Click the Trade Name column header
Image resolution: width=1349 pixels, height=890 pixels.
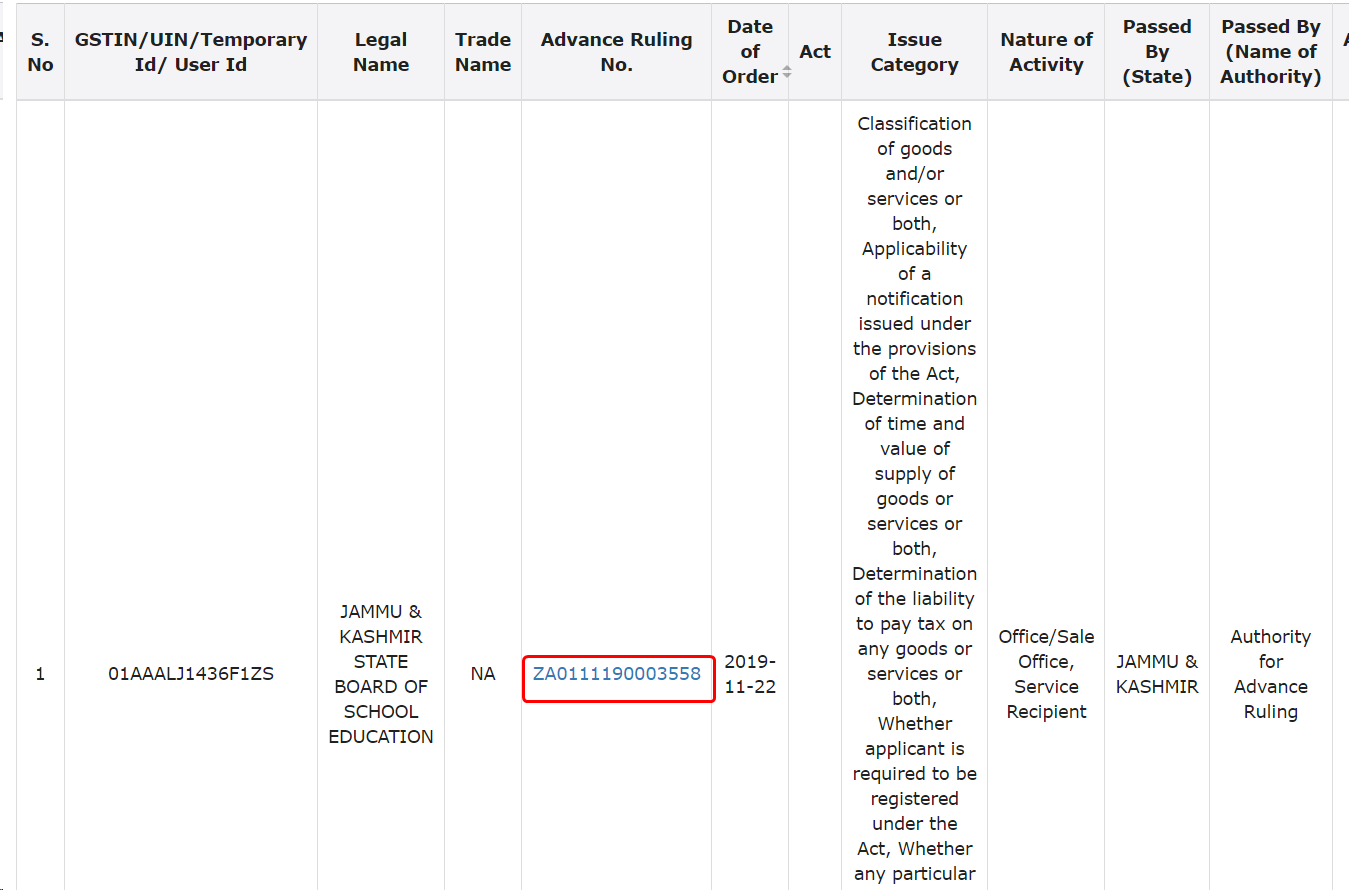coord(483,52)
